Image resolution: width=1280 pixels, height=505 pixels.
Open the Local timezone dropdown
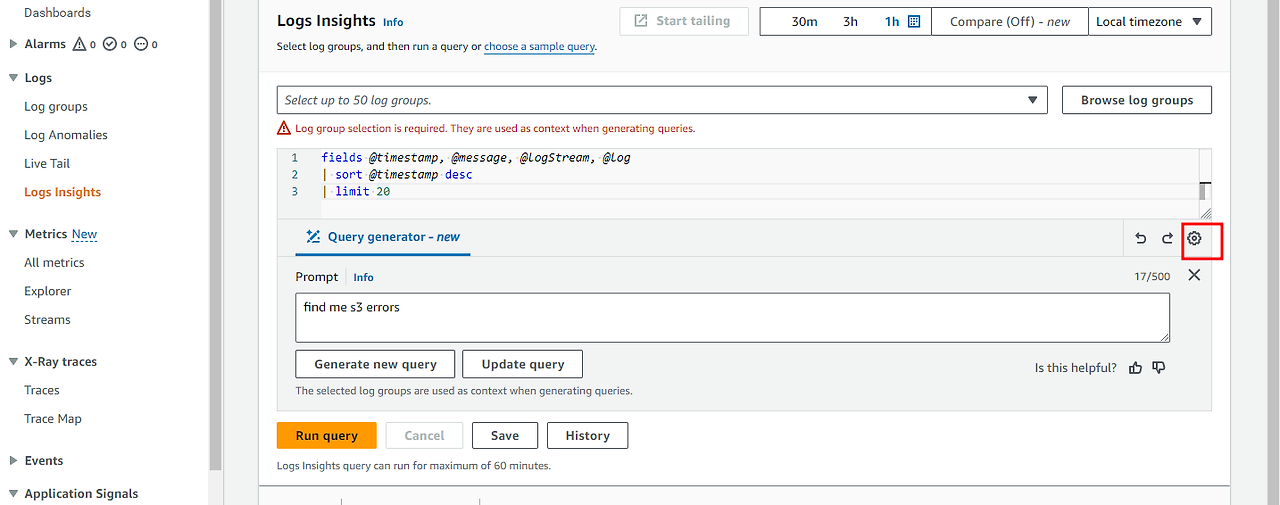1149,21
